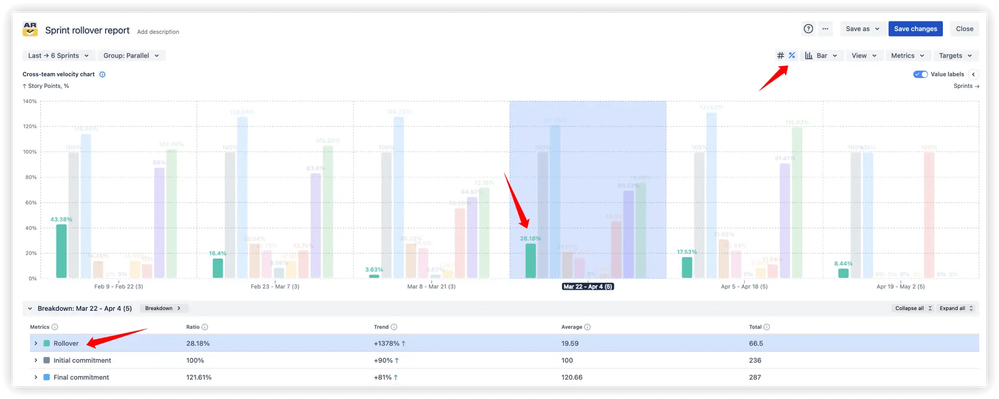Click the Initial commitment gray color swatch

[x=47, y=360]
